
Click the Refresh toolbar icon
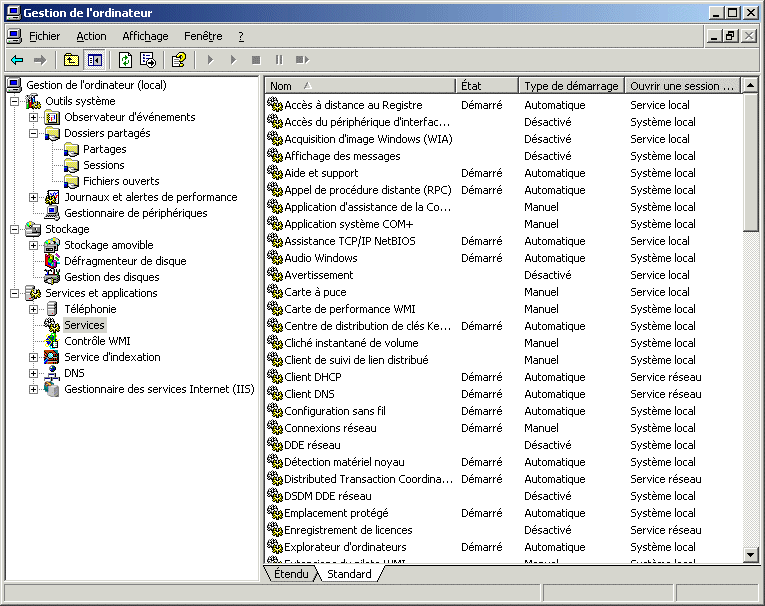125,60
